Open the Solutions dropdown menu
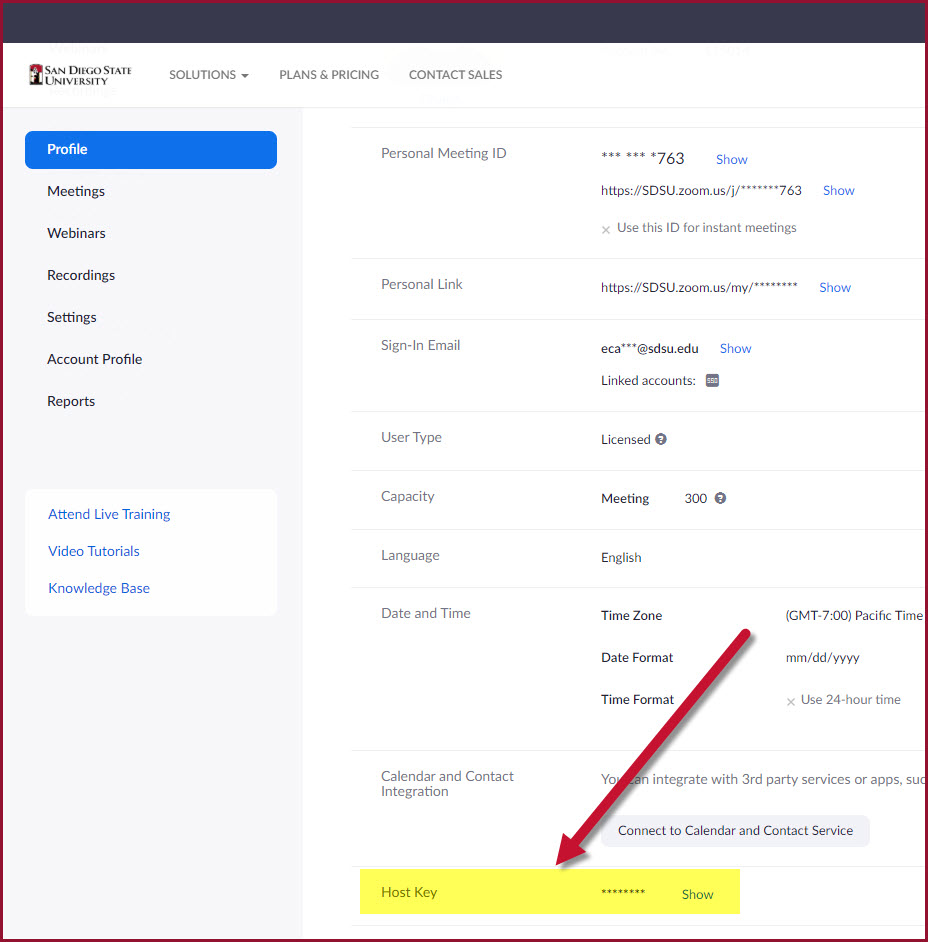Viewport: 928px width, 942px height. pyautogui.click(x=208, y=75)
